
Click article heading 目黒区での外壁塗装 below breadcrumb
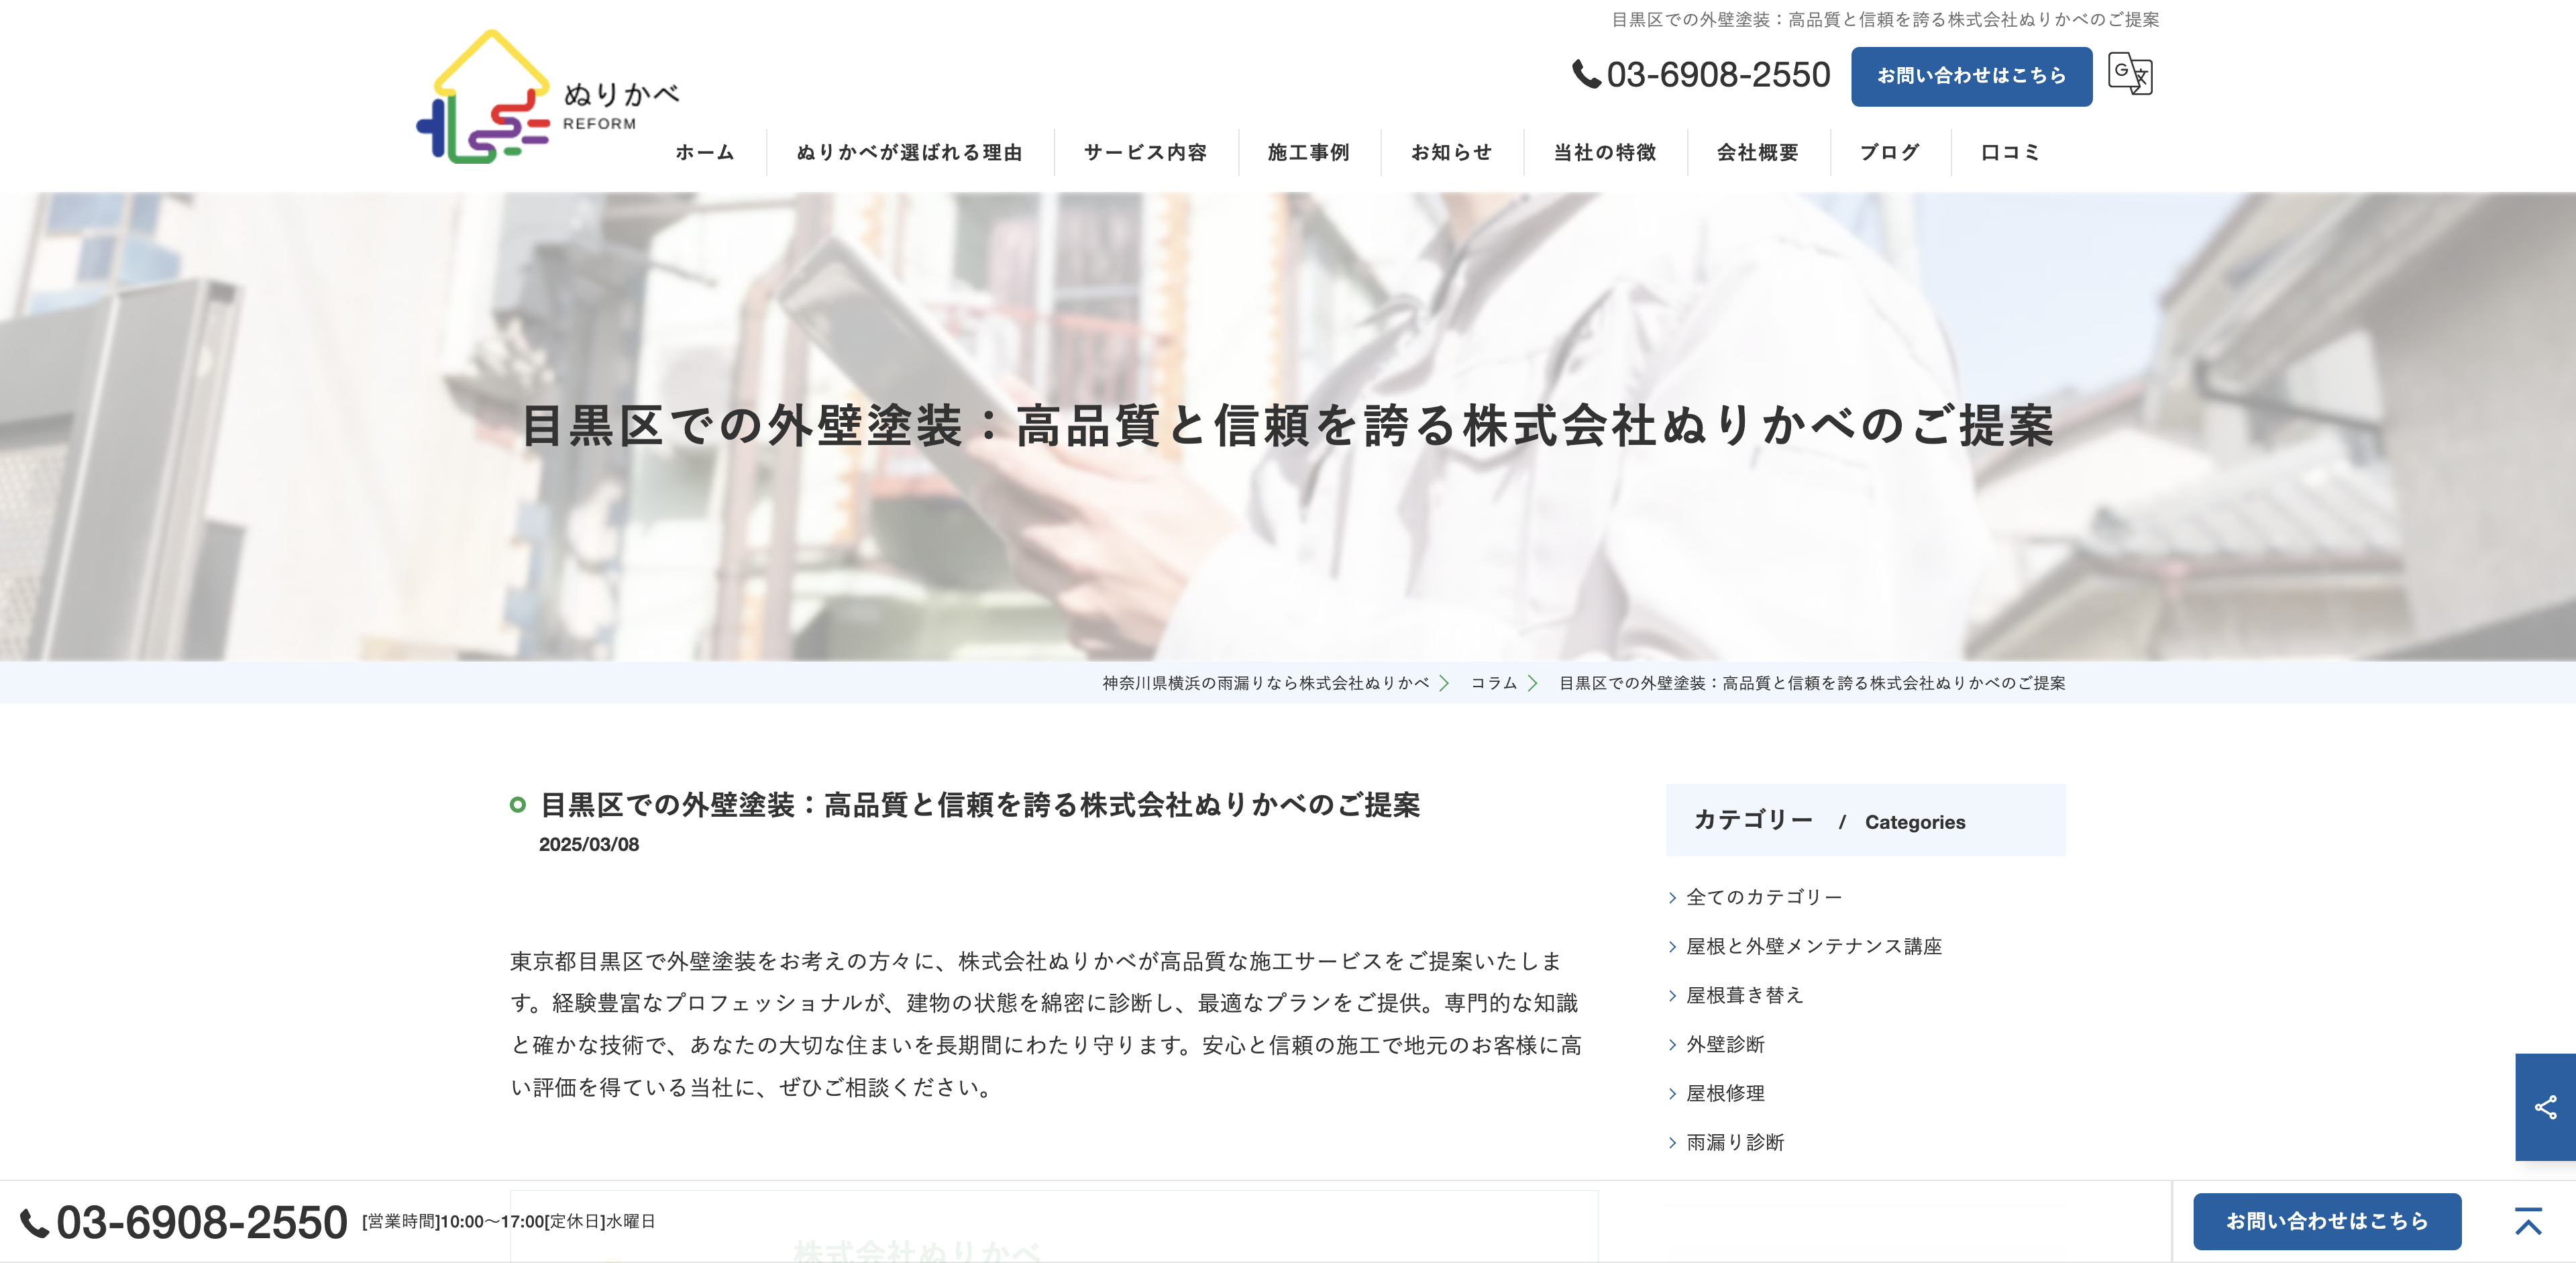coord(980,805)
